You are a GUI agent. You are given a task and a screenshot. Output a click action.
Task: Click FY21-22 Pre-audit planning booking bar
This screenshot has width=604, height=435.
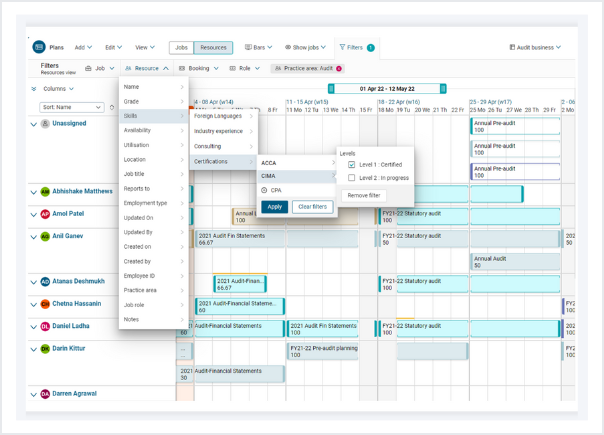point(322,351)
